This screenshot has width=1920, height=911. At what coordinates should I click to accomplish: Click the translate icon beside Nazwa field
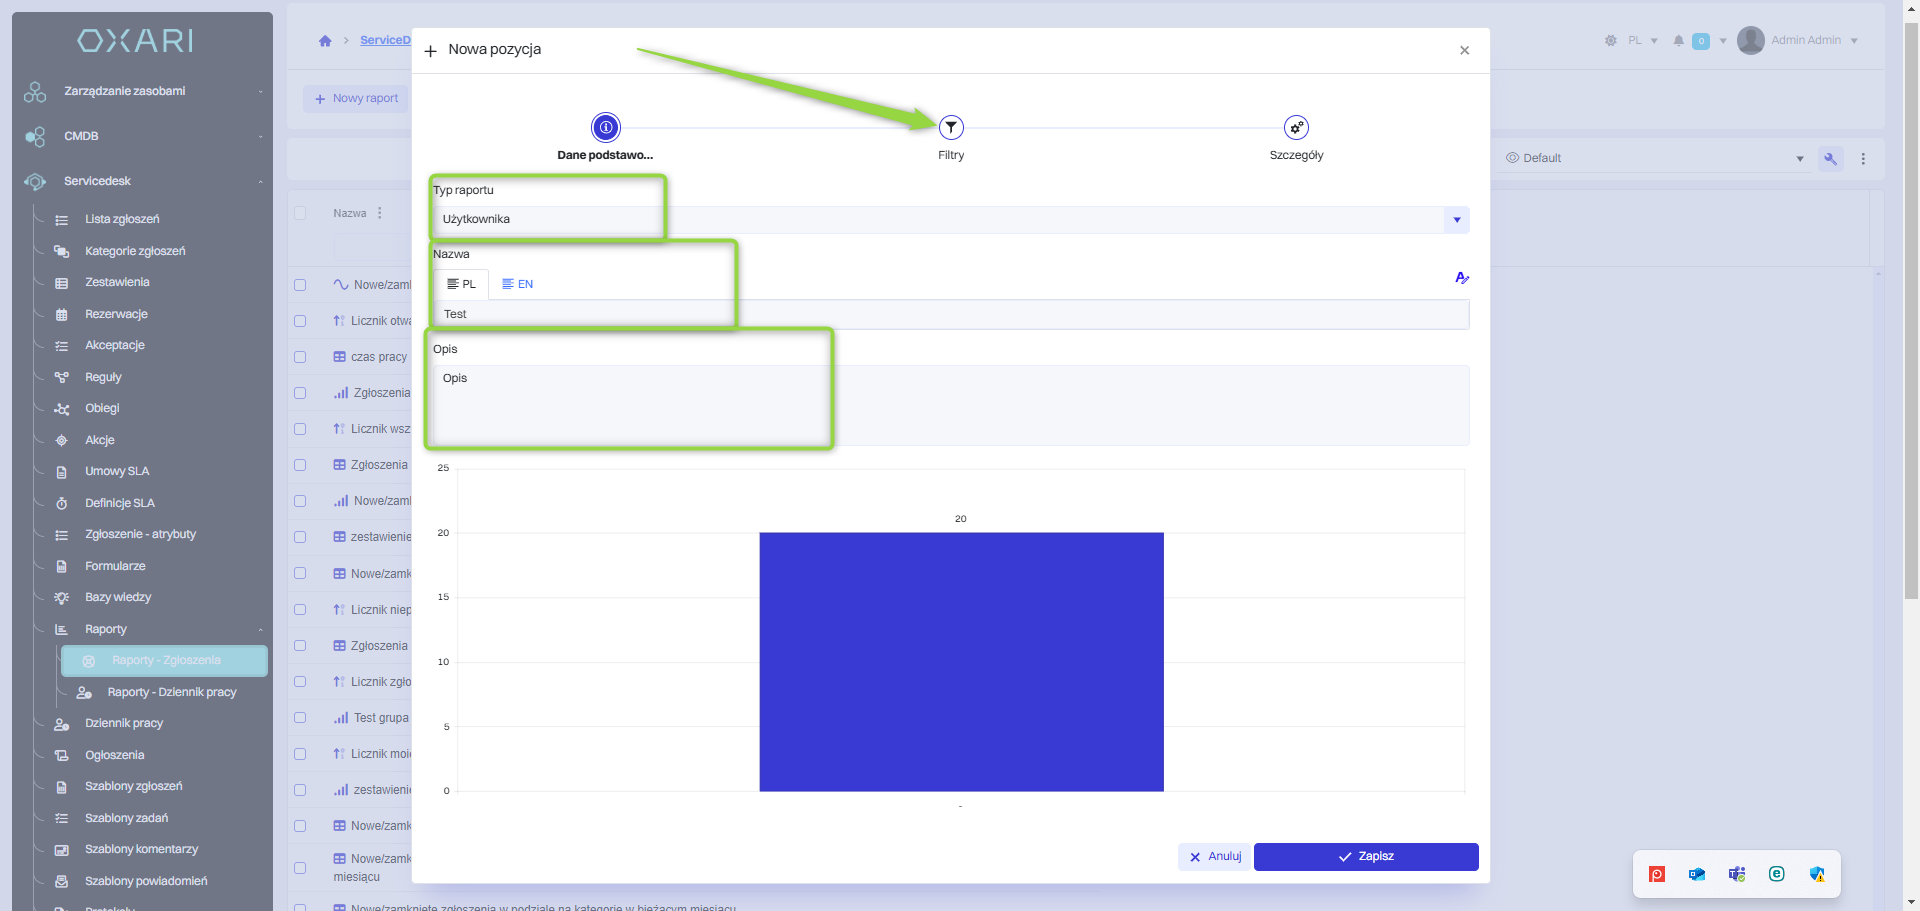pyautogui.click(x=1462, y=278)
